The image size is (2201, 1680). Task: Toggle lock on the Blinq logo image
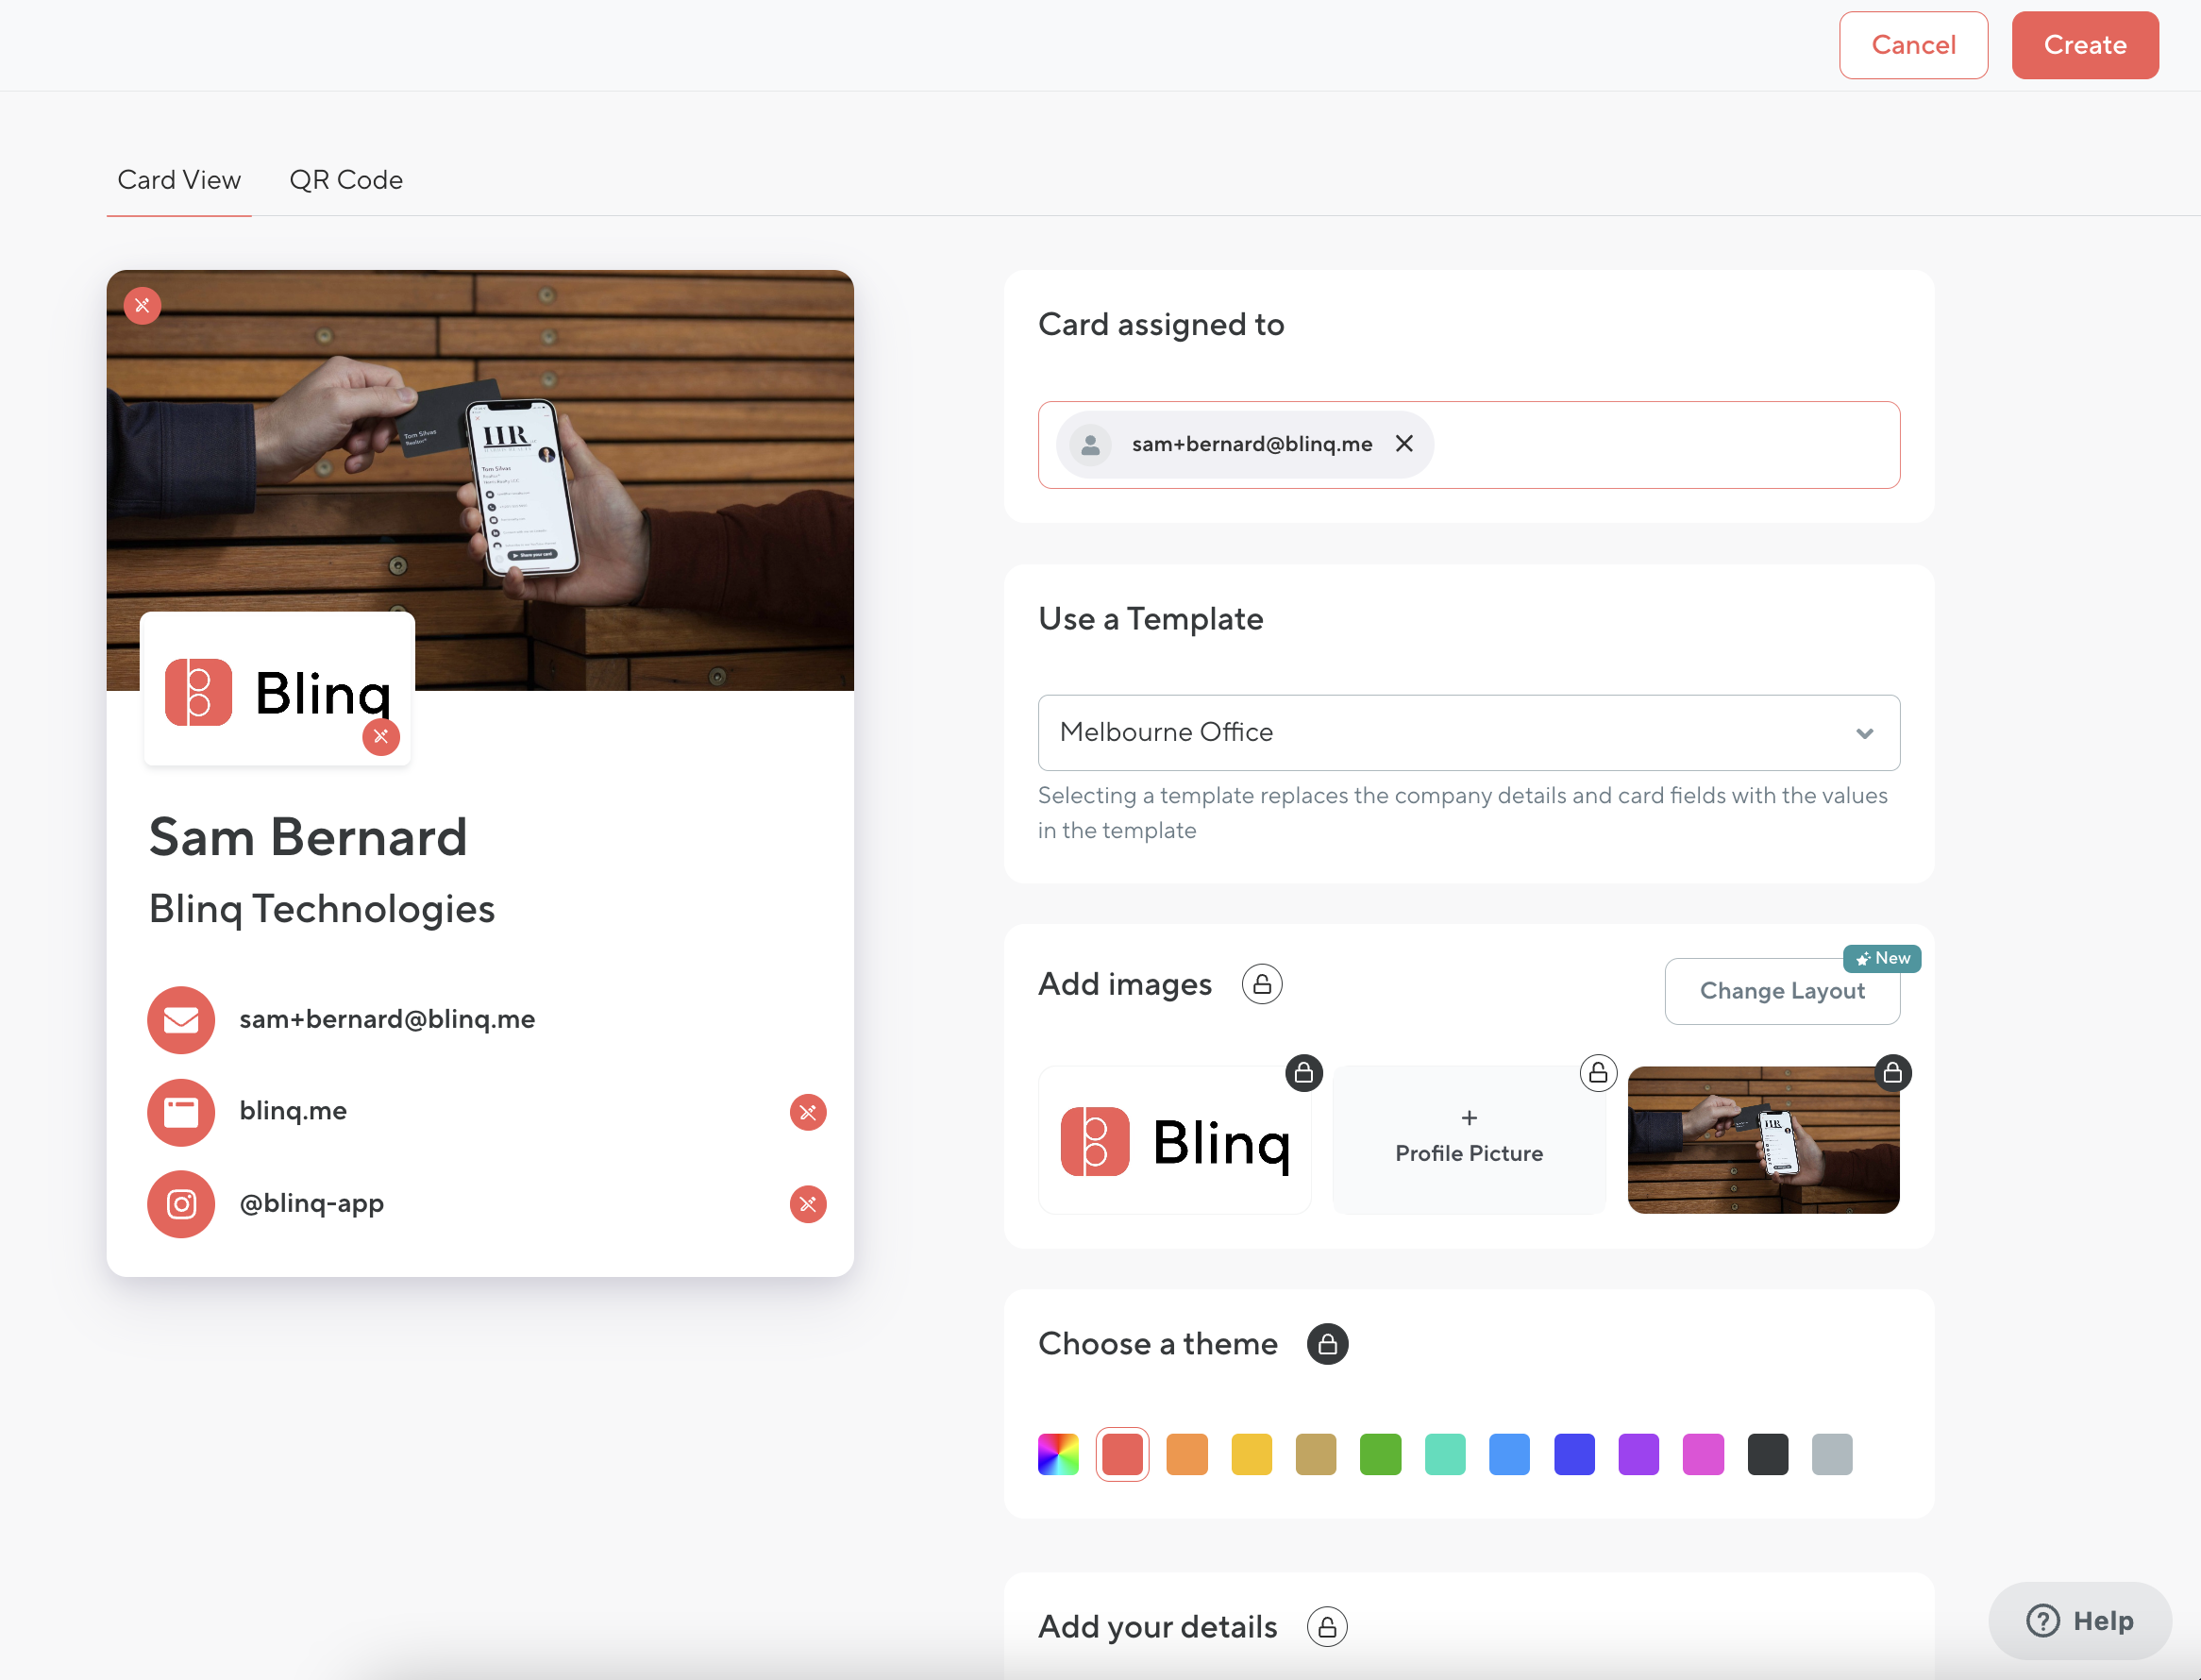point(1303,1073)
